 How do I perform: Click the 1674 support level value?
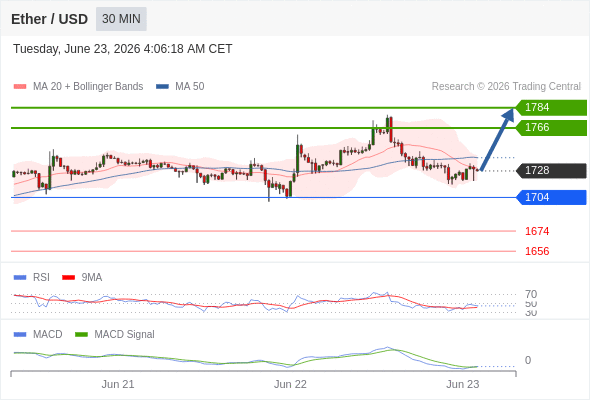point(537,231)
